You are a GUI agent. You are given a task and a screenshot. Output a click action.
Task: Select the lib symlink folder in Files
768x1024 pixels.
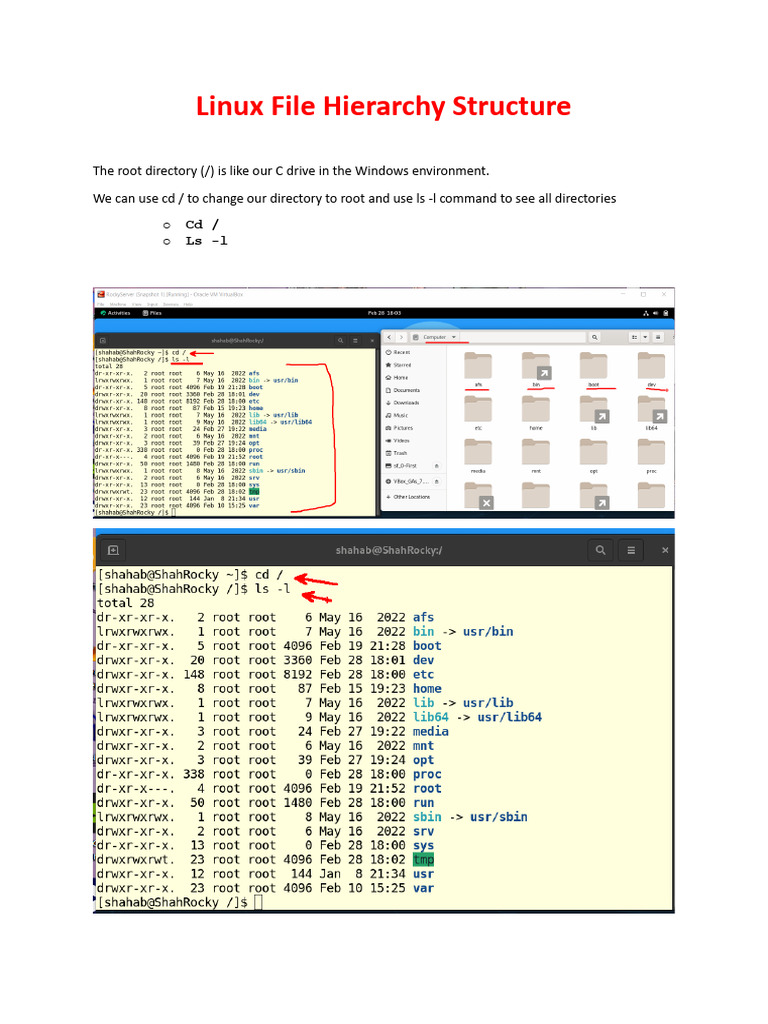(594, 409)
